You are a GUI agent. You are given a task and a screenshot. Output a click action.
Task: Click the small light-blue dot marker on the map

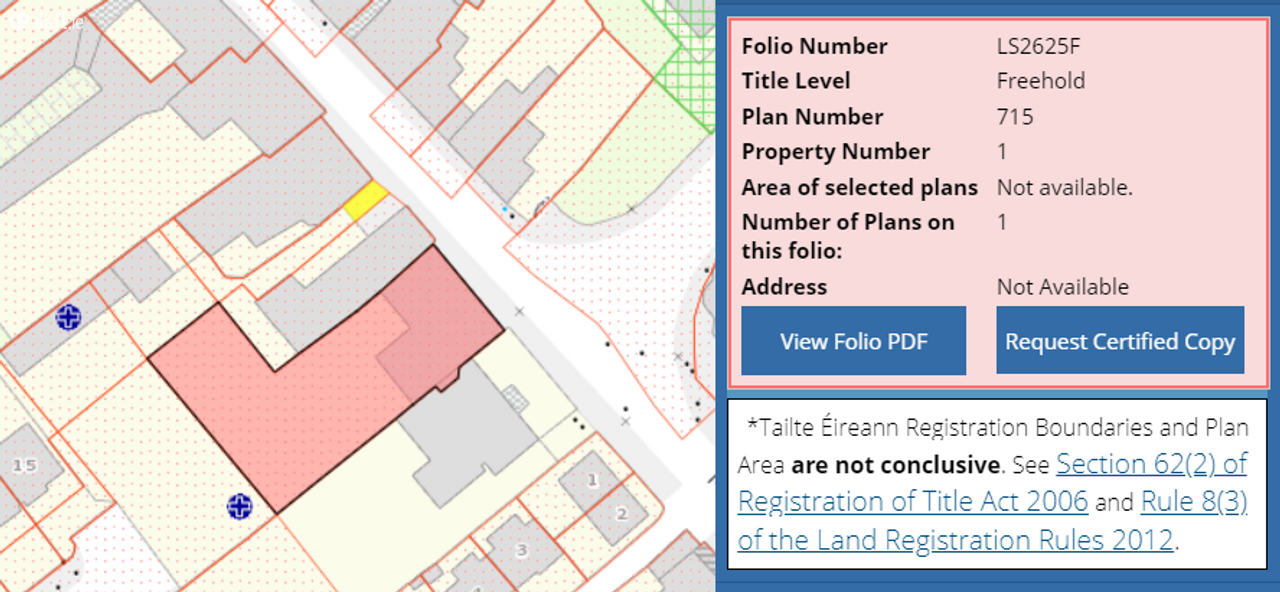pos(505,209)
